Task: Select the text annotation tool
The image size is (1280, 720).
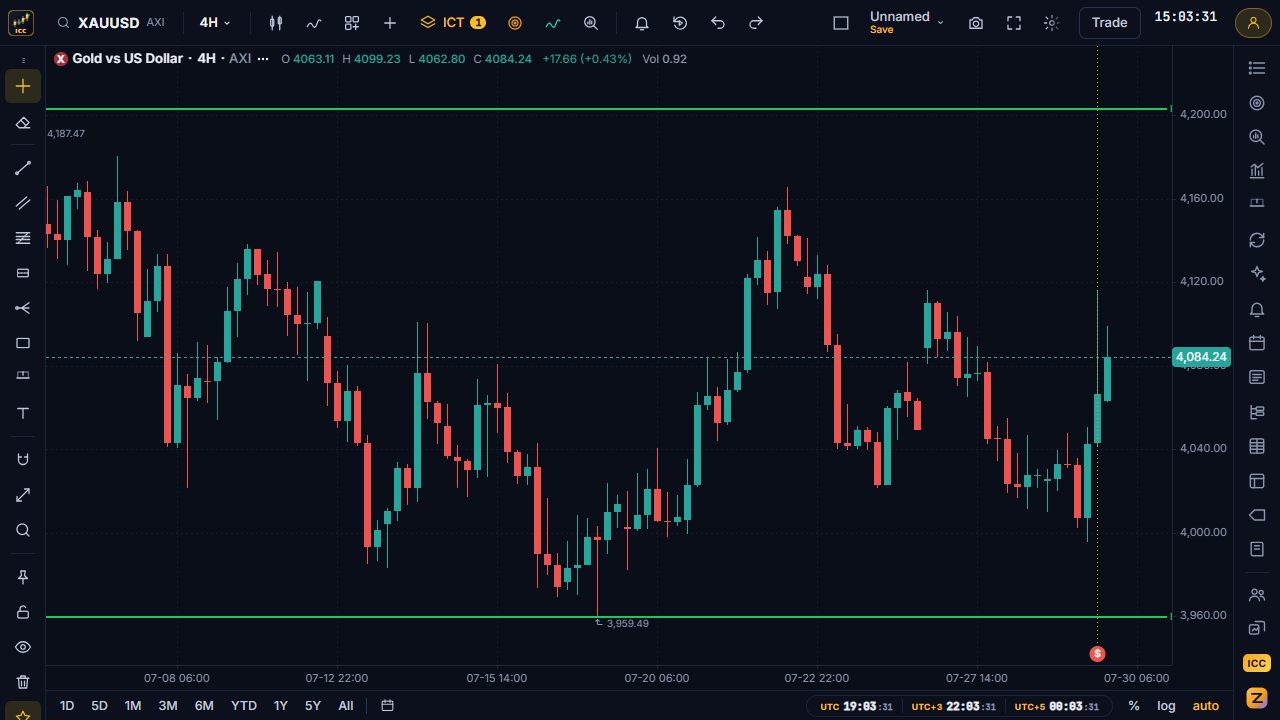Action: point(23,413)
